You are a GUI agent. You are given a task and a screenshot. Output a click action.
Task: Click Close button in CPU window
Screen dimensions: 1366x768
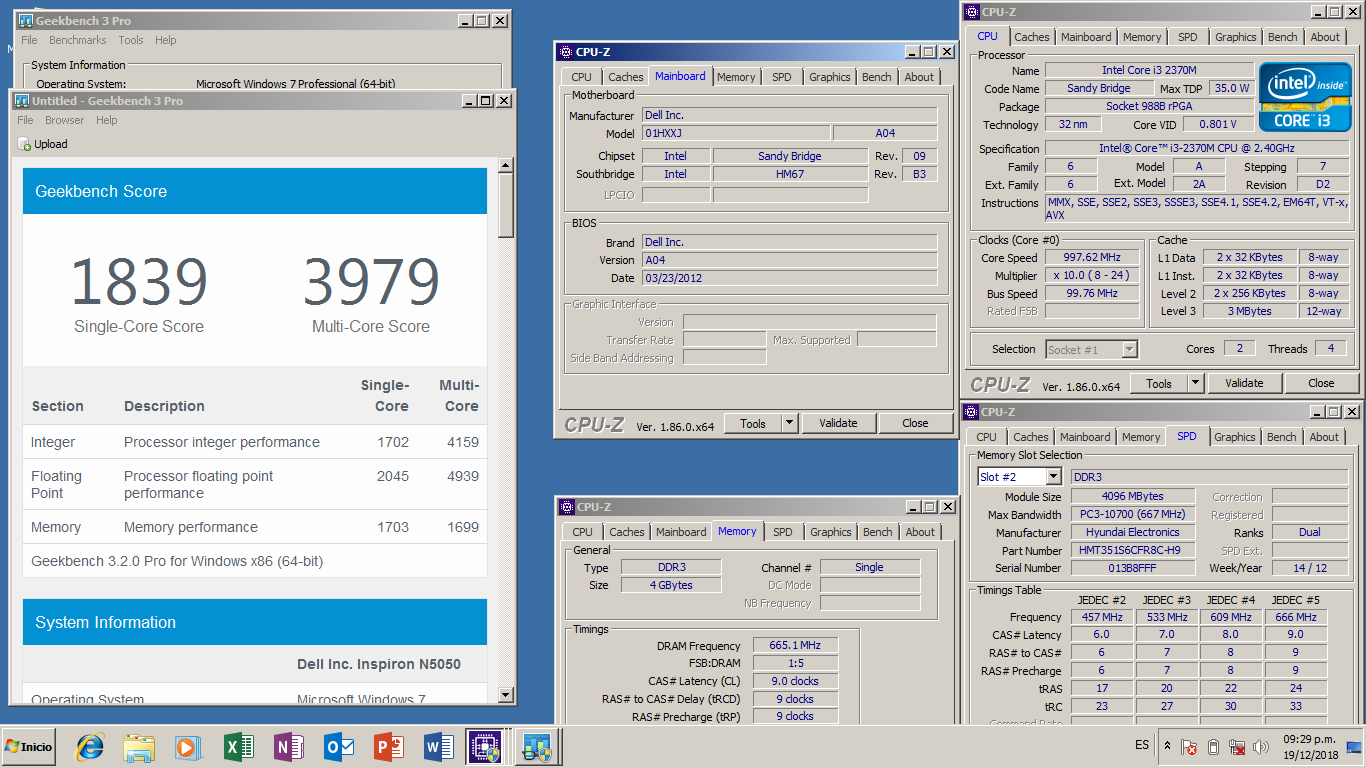[x=1321, y=383]
